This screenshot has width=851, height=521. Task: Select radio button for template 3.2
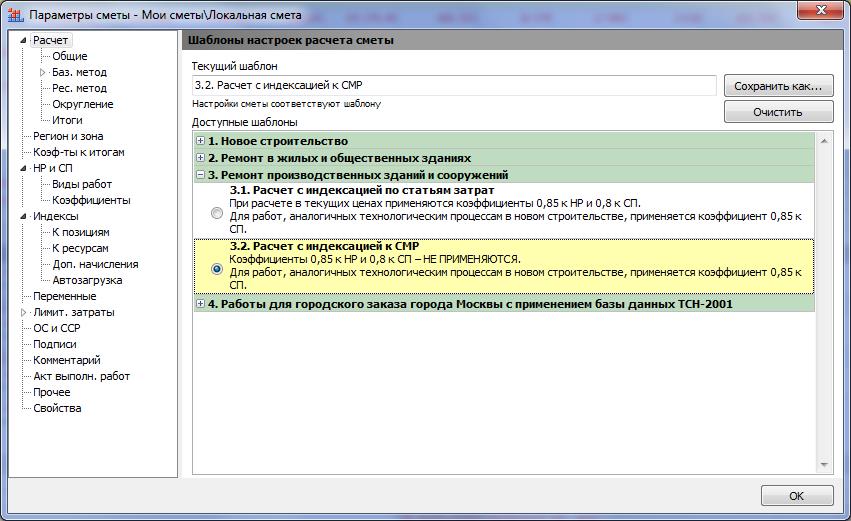[217, 269]
